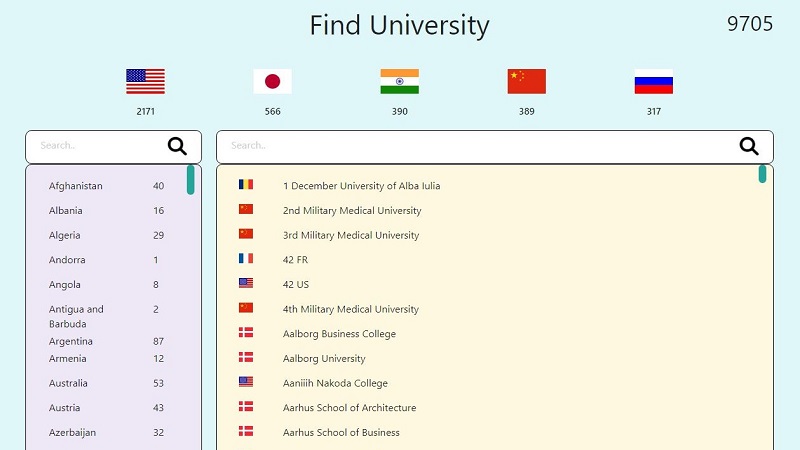Select the Russia flag showing 317
800x450 pixels.
click(x=654, y=82)
